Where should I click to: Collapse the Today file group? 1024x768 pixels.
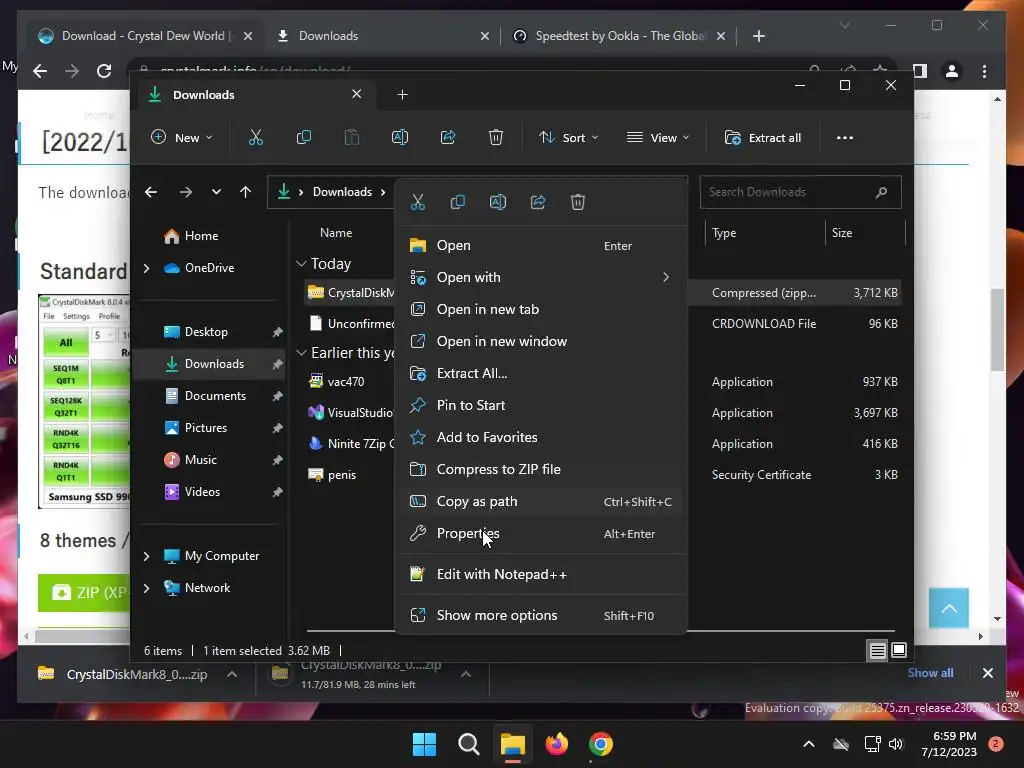click(x=301, y=264)
